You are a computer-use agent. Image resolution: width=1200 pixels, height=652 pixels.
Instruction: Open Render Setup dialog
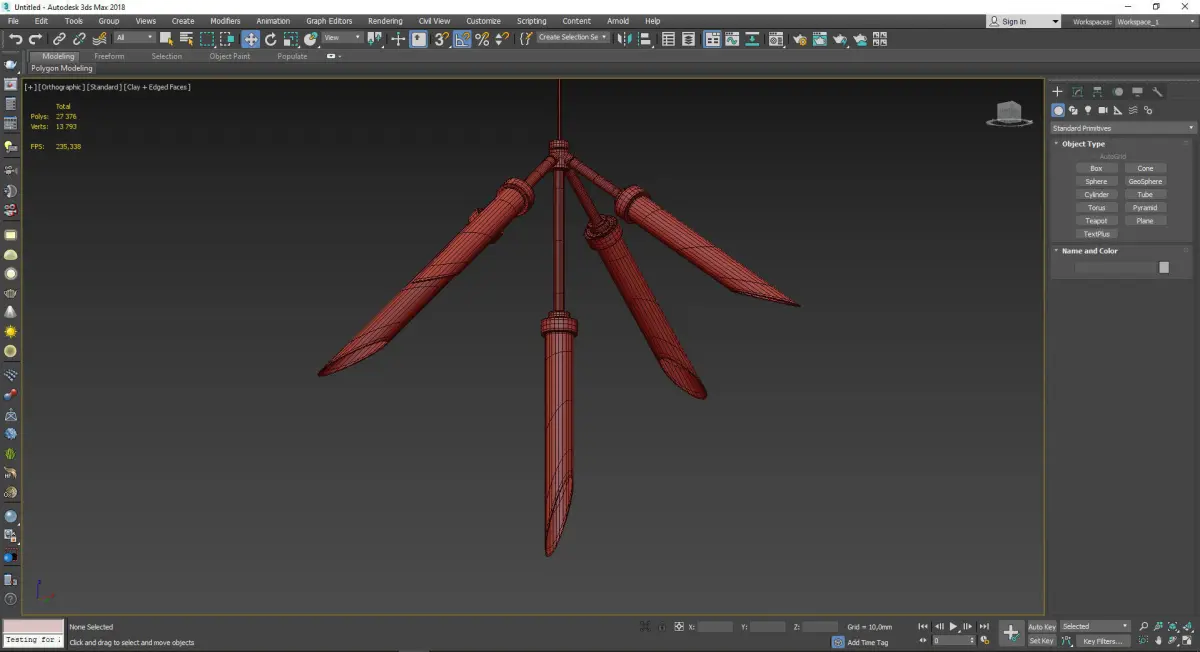pos(800,39)
